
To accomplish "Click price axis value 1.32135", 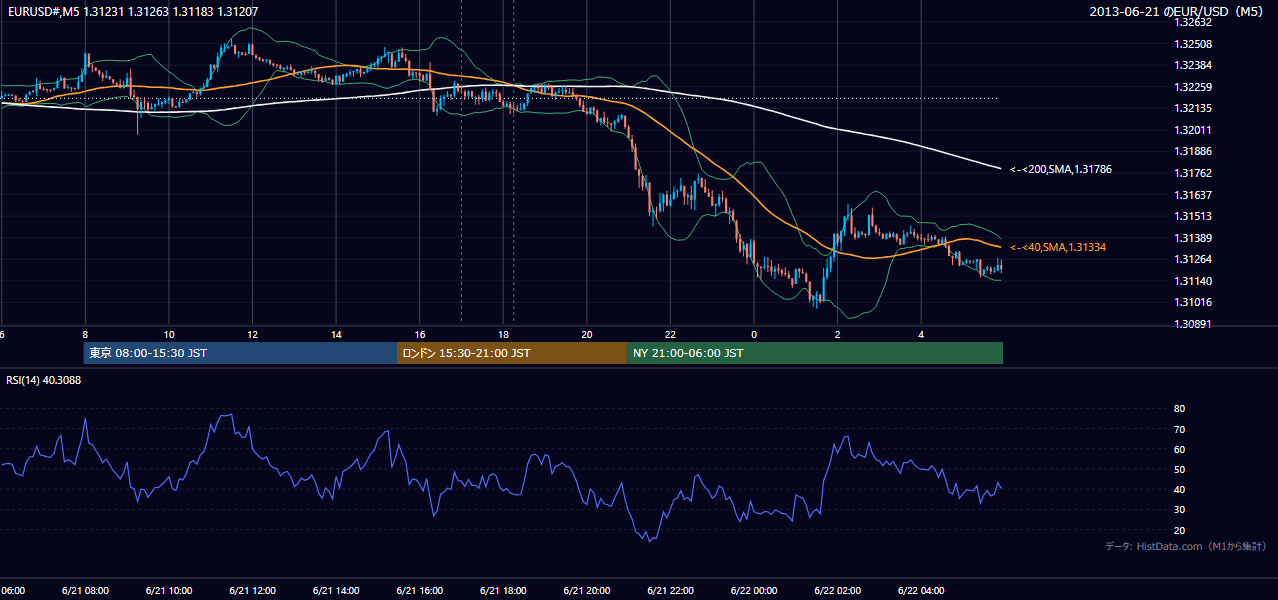I will [x=1193, y=108].
